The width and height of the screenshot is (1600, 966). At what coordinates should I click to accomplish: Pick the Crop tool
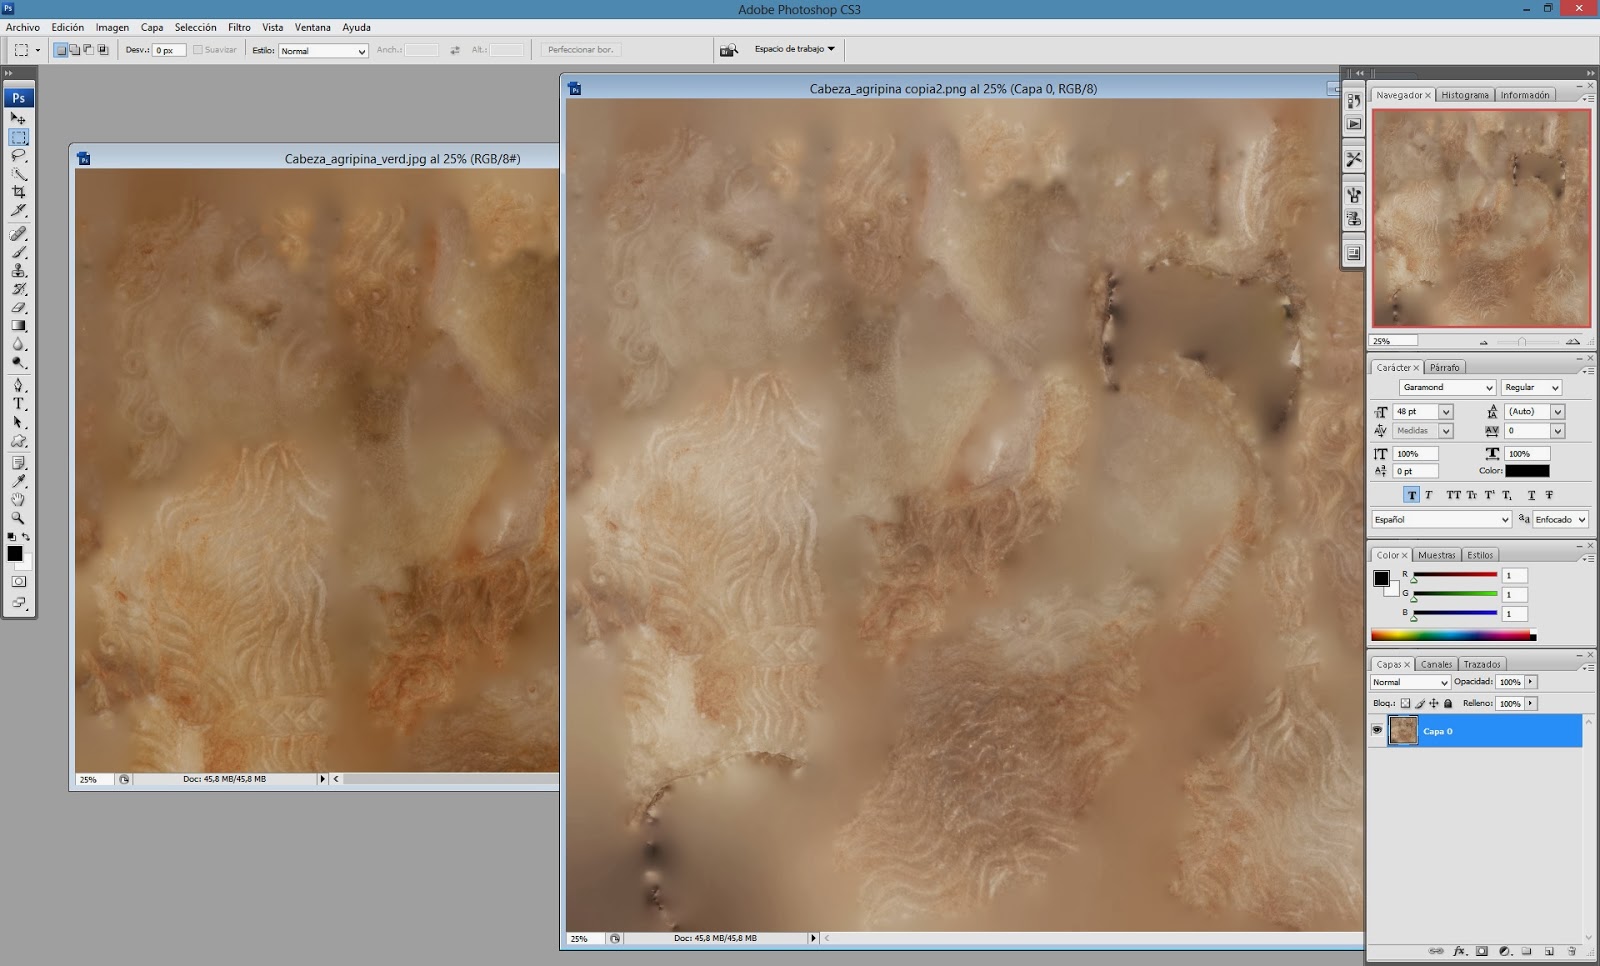(x=18, y=192)
